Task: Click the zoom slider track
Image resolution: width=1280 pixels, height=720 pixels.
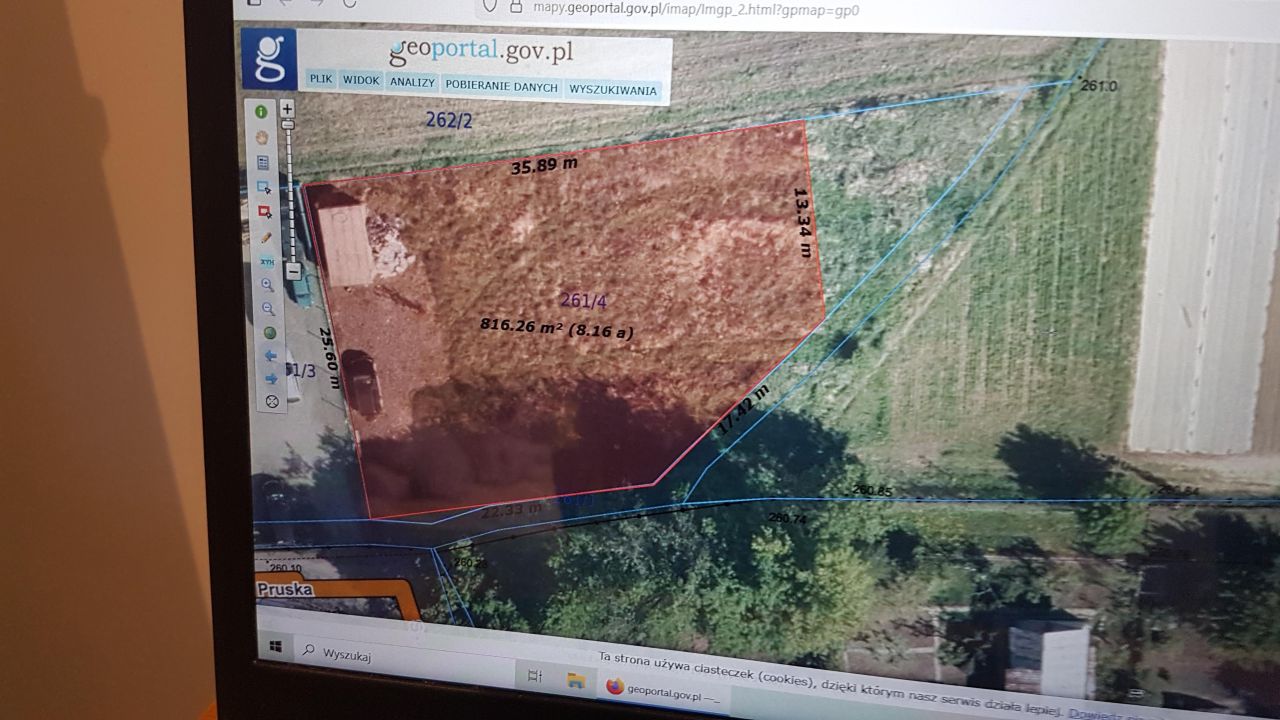Action: [290, 190]
